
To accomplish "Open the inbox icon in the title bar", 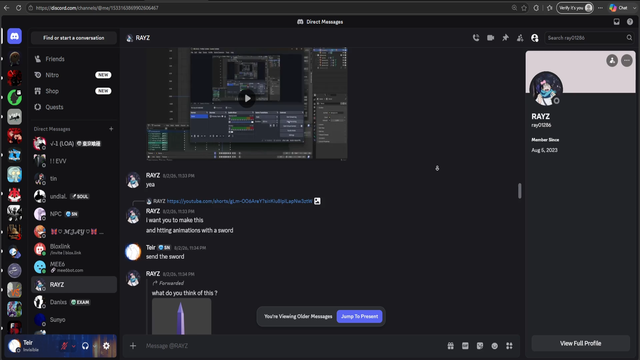I will (x=616, y=22).
